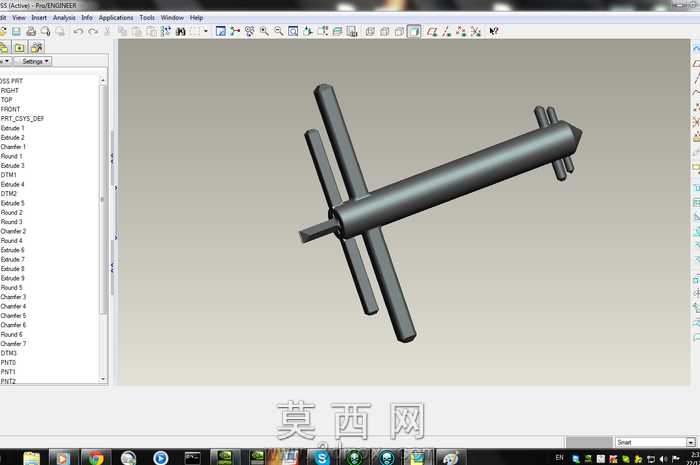Toggle datum planes display
The image size is (700, 465).
coord(432,31)
